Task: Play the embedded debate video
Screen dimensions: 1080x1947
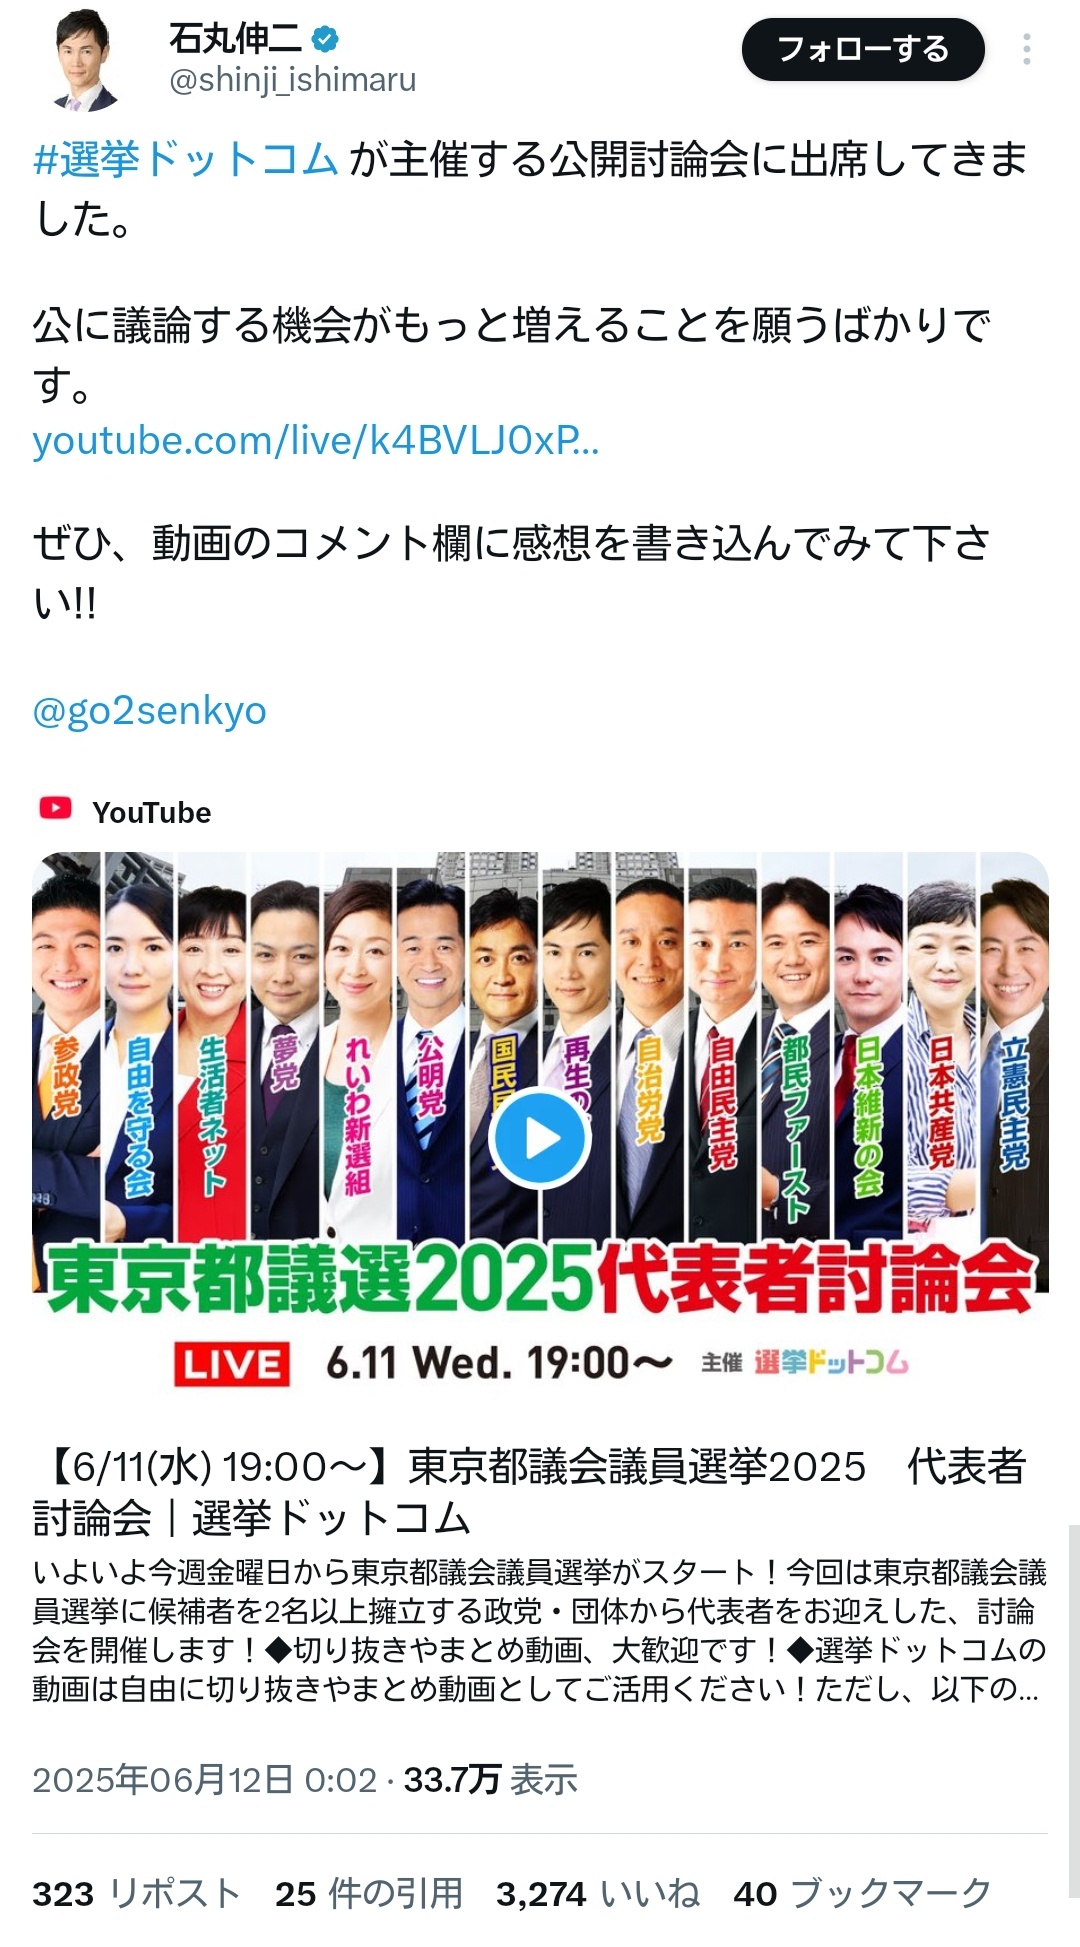Action: pos(541,1139)
